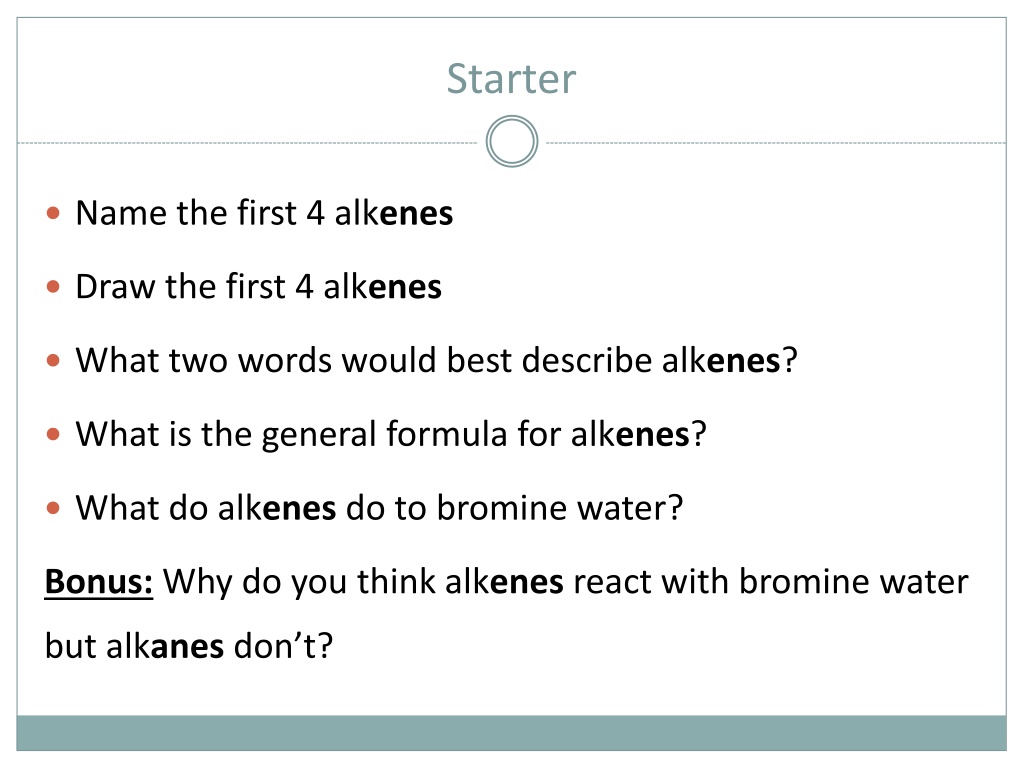Click the bold enes in the first bullet
This screenshot has height=768, width=1024.
click(x=416, y=214)
